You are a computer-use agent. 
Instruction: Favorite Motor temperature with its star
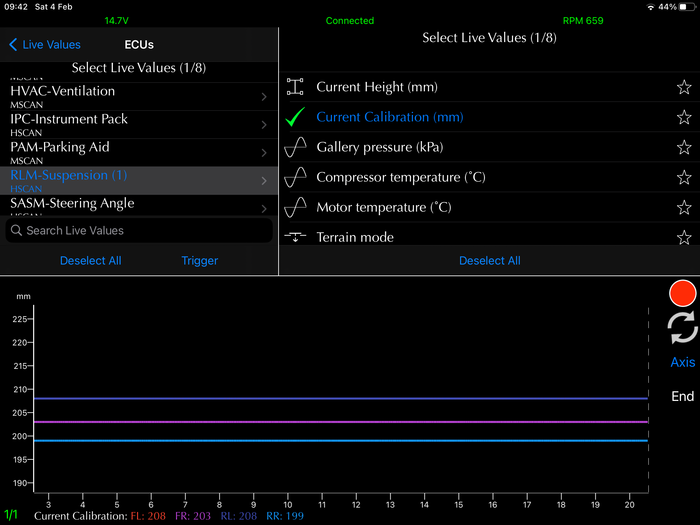pyautogui.click(x=684, y=207)
